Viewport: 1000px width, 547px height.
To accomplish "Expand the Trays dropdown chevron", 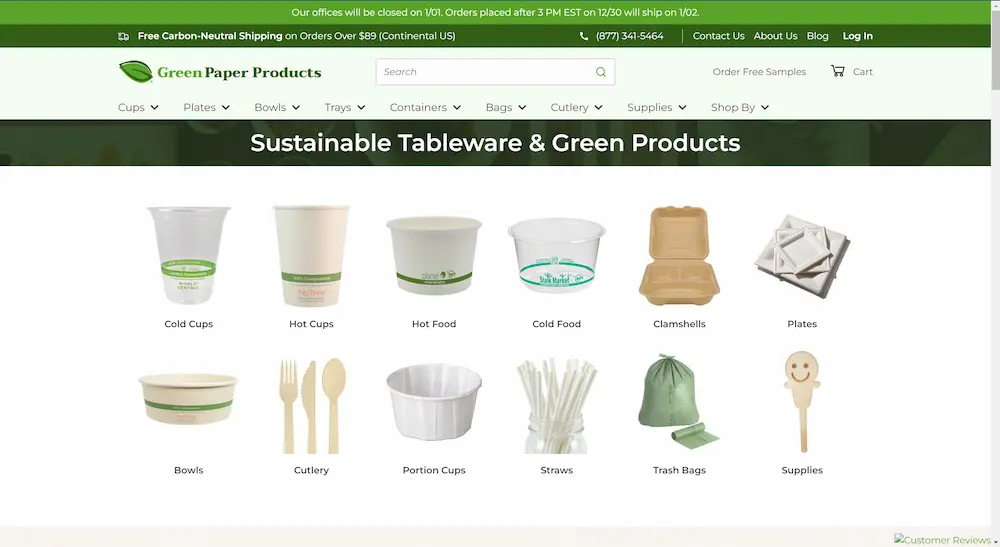I will coord(361,108).
